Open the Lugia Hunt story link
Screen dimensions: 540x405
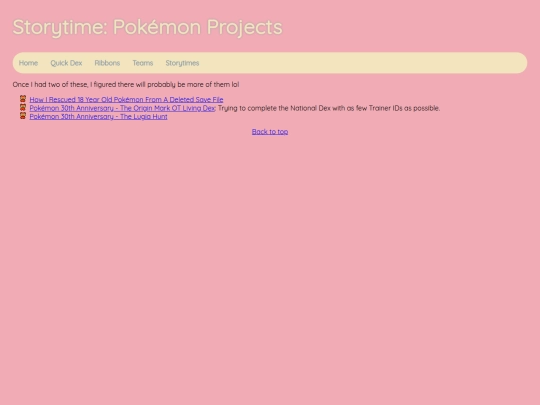click(98, 116)
